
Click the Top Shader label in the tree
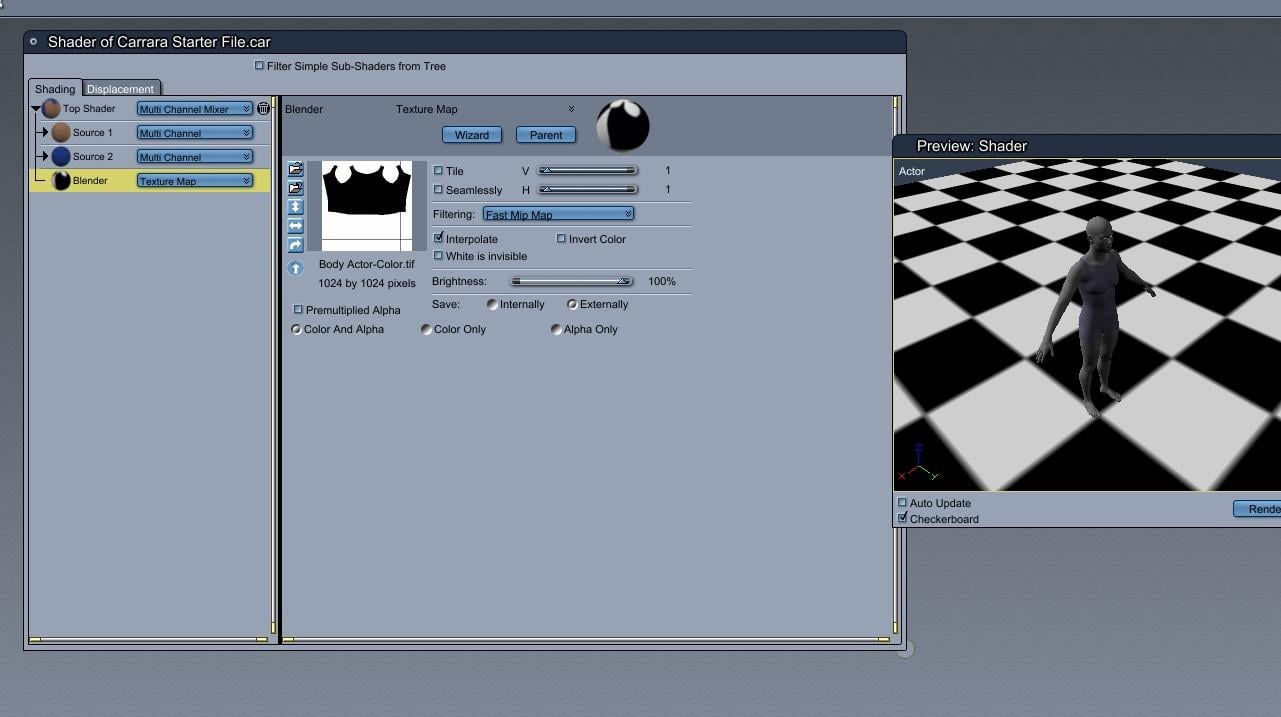point(89,108)
